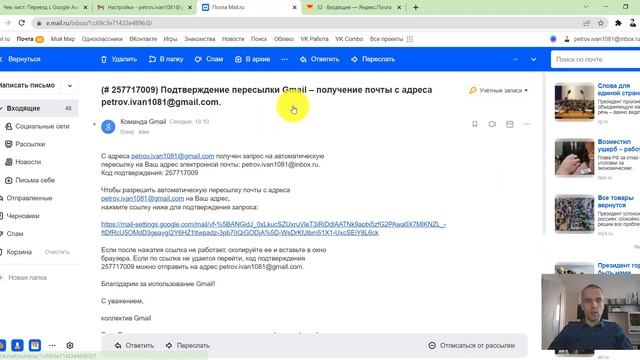
Task: Go to the next email arrow down
Action: tap(533, 59)
